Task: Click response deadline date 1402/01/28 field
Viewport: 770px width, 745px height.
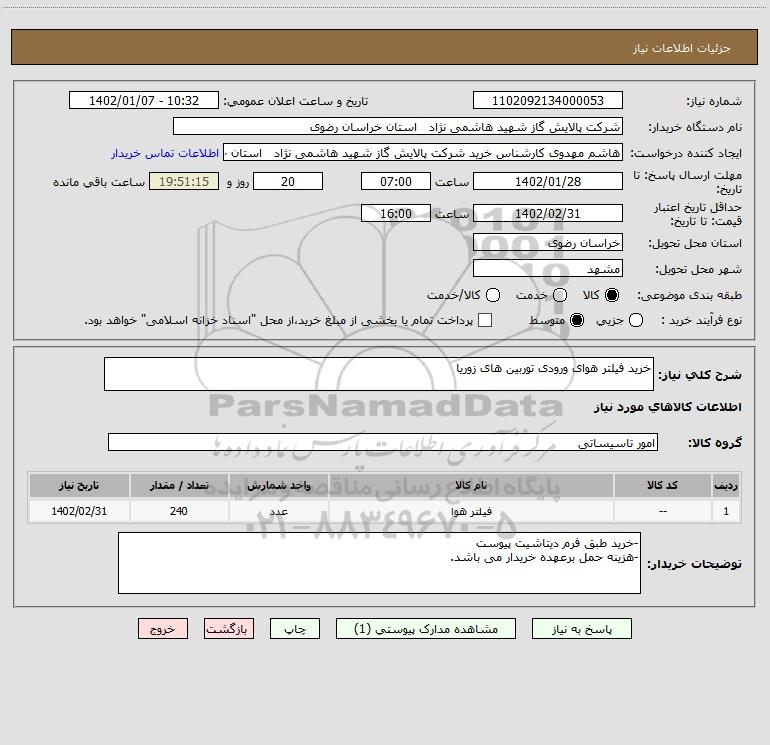Action: pyautogui.click(x=548, y=181)
